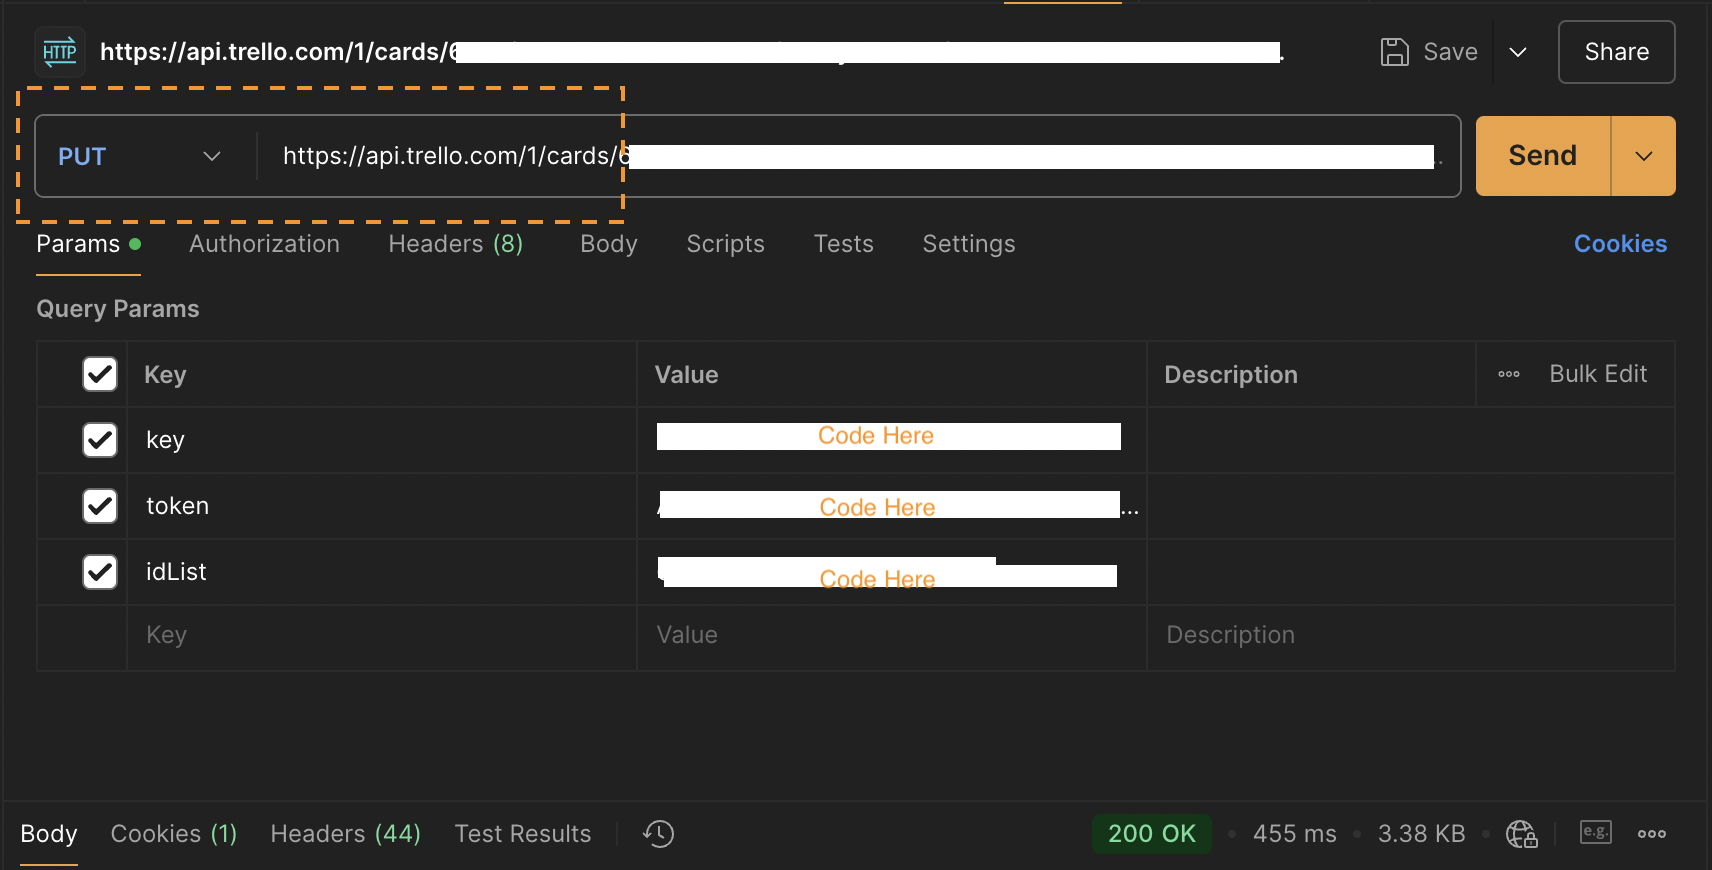1712x870 pixels.
Task: Click the HTTP request type icon
Action: (60, 52)
